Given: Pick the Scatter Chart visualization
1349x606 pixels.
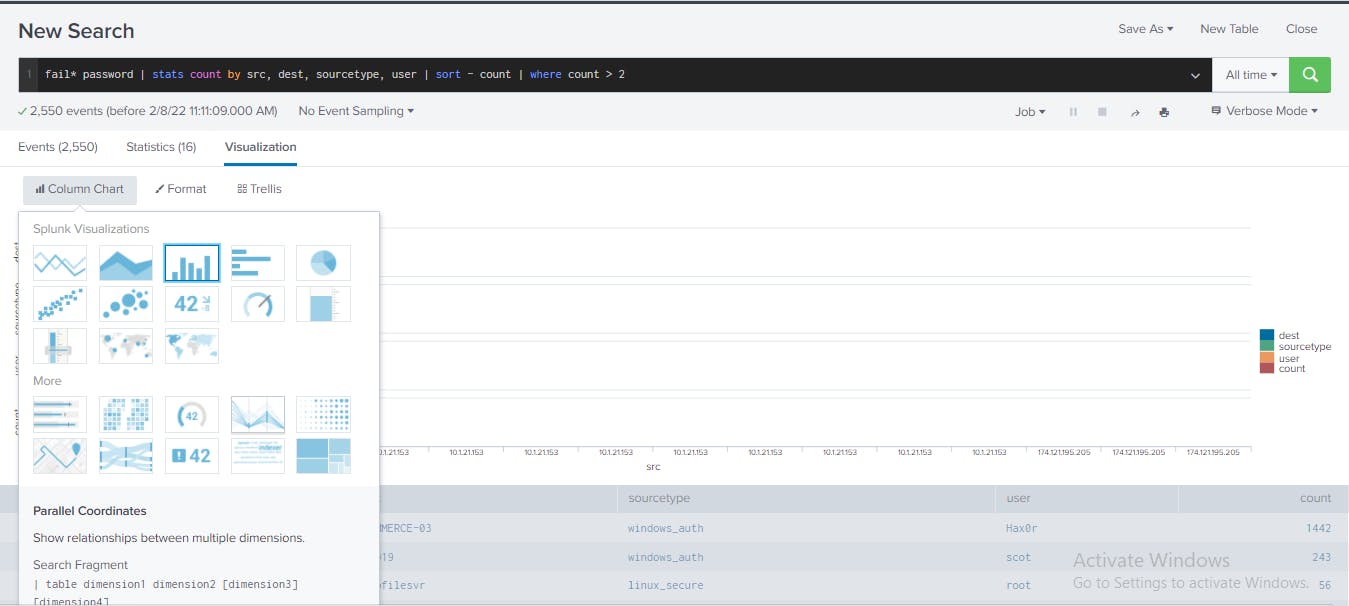Looking at the screenshot, I should coord(60,304).
